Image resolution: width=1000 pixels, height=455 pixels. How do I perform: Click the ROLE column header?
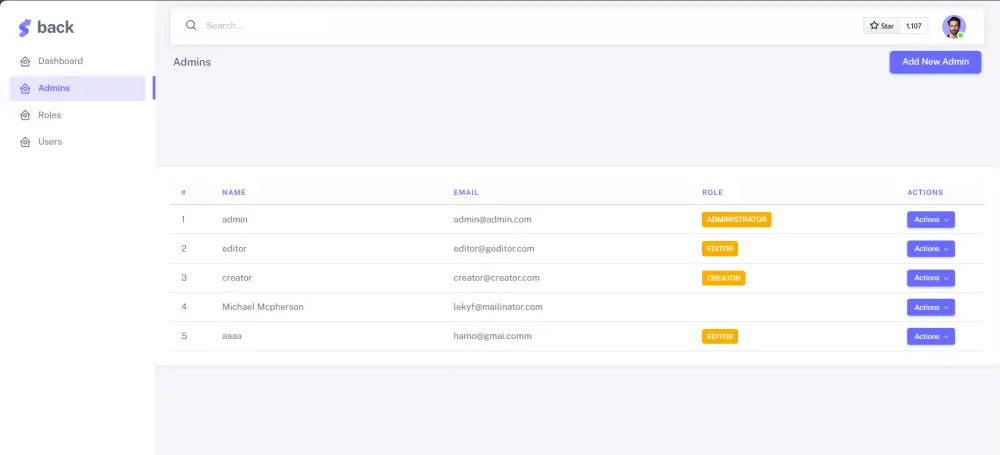pyautogui.click(x=712, y=192)
